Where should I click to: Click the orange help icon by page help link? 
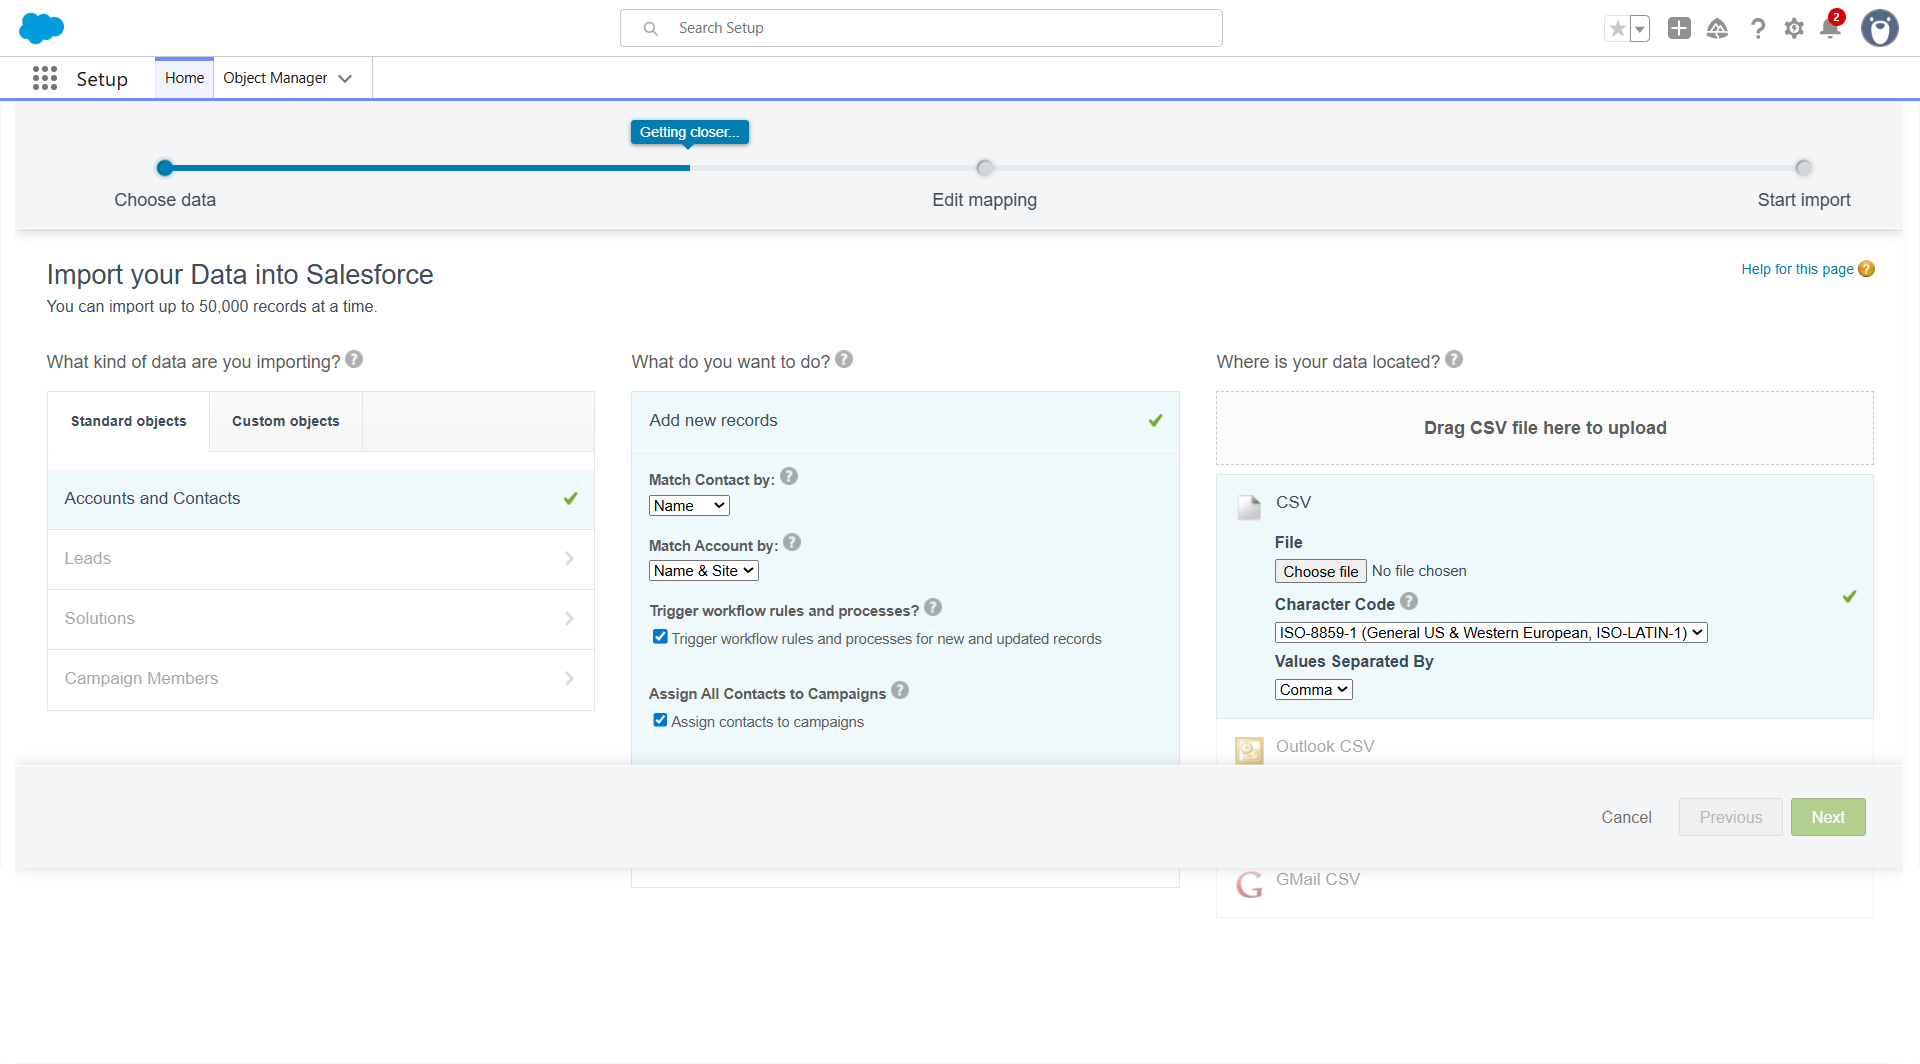1866,269
